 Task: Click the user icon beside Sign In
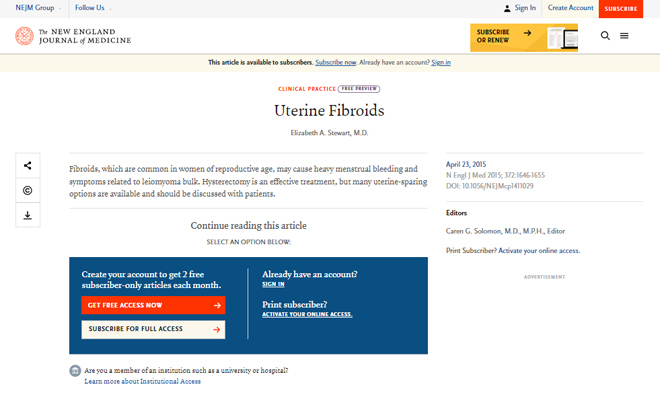(x=507, y=8)
